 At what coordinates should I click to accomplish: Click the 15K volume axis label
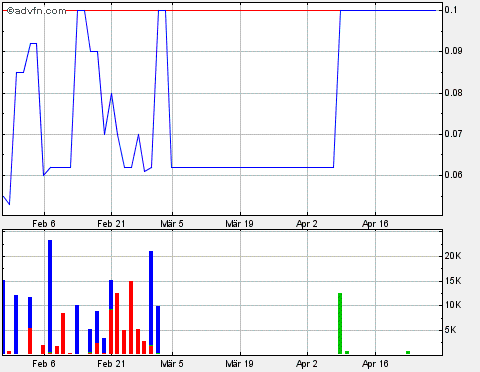pyautogui.click(x=453, y=281)
